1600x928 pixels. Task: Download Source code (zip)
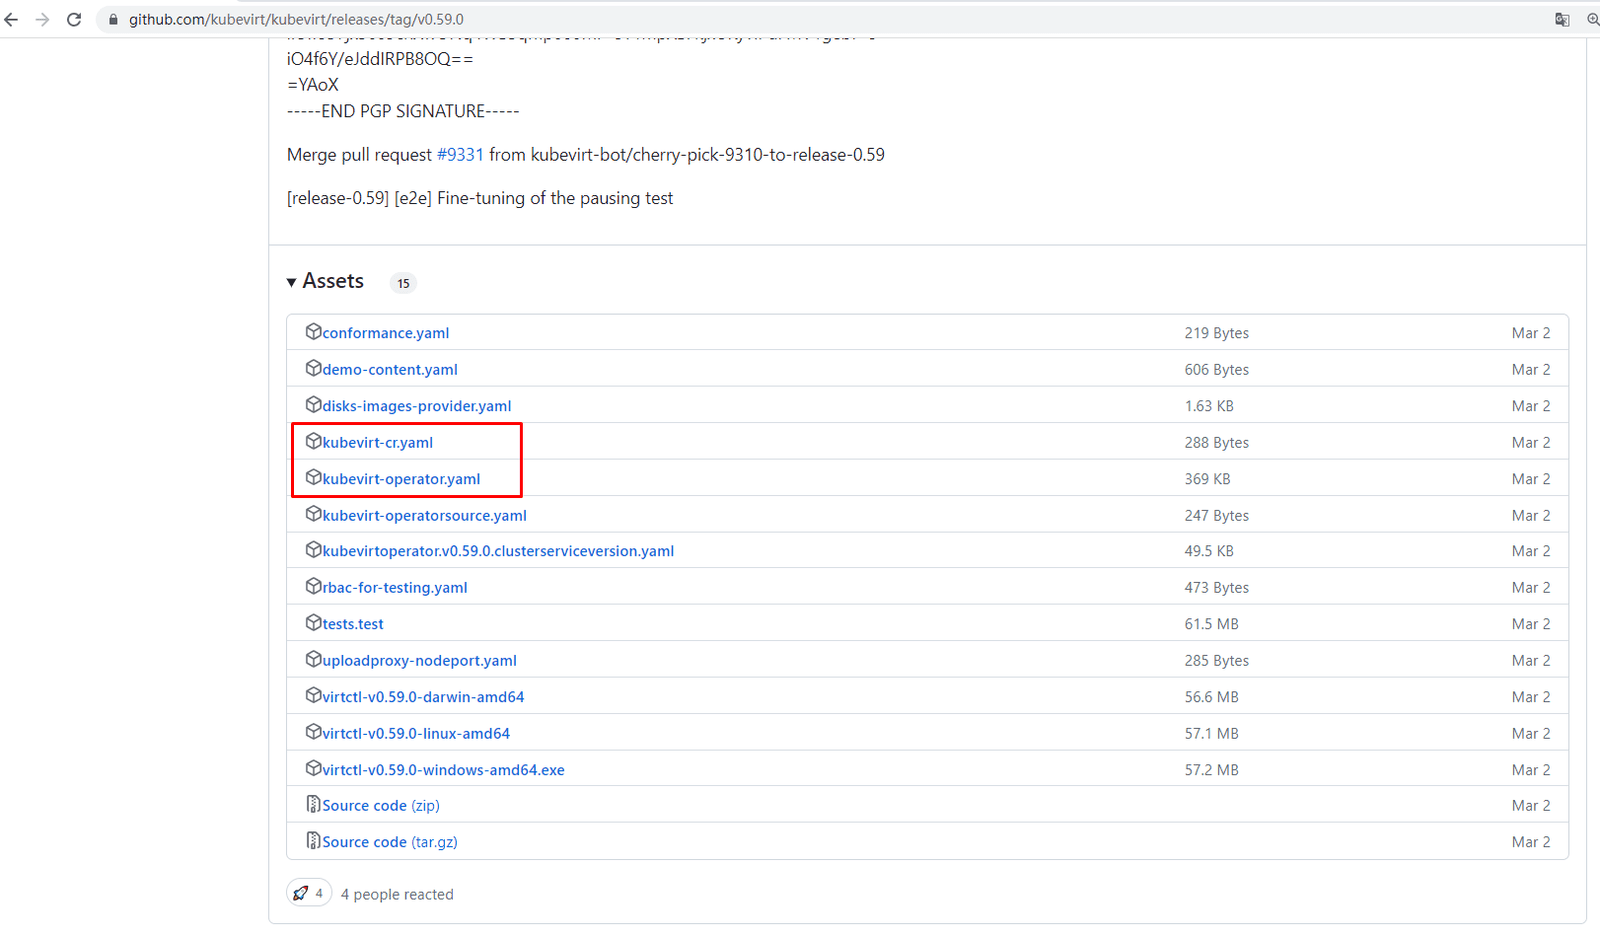tap(381, 806)
